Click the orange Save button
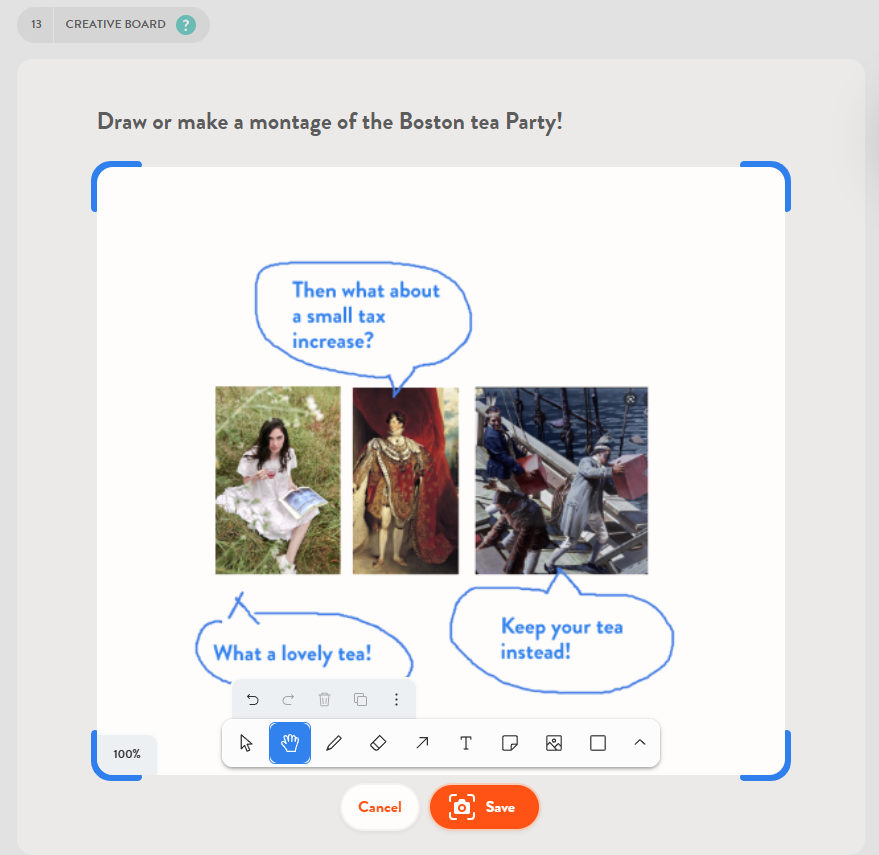This screenshot has height=855, width=879. click(x=485, y=807)
